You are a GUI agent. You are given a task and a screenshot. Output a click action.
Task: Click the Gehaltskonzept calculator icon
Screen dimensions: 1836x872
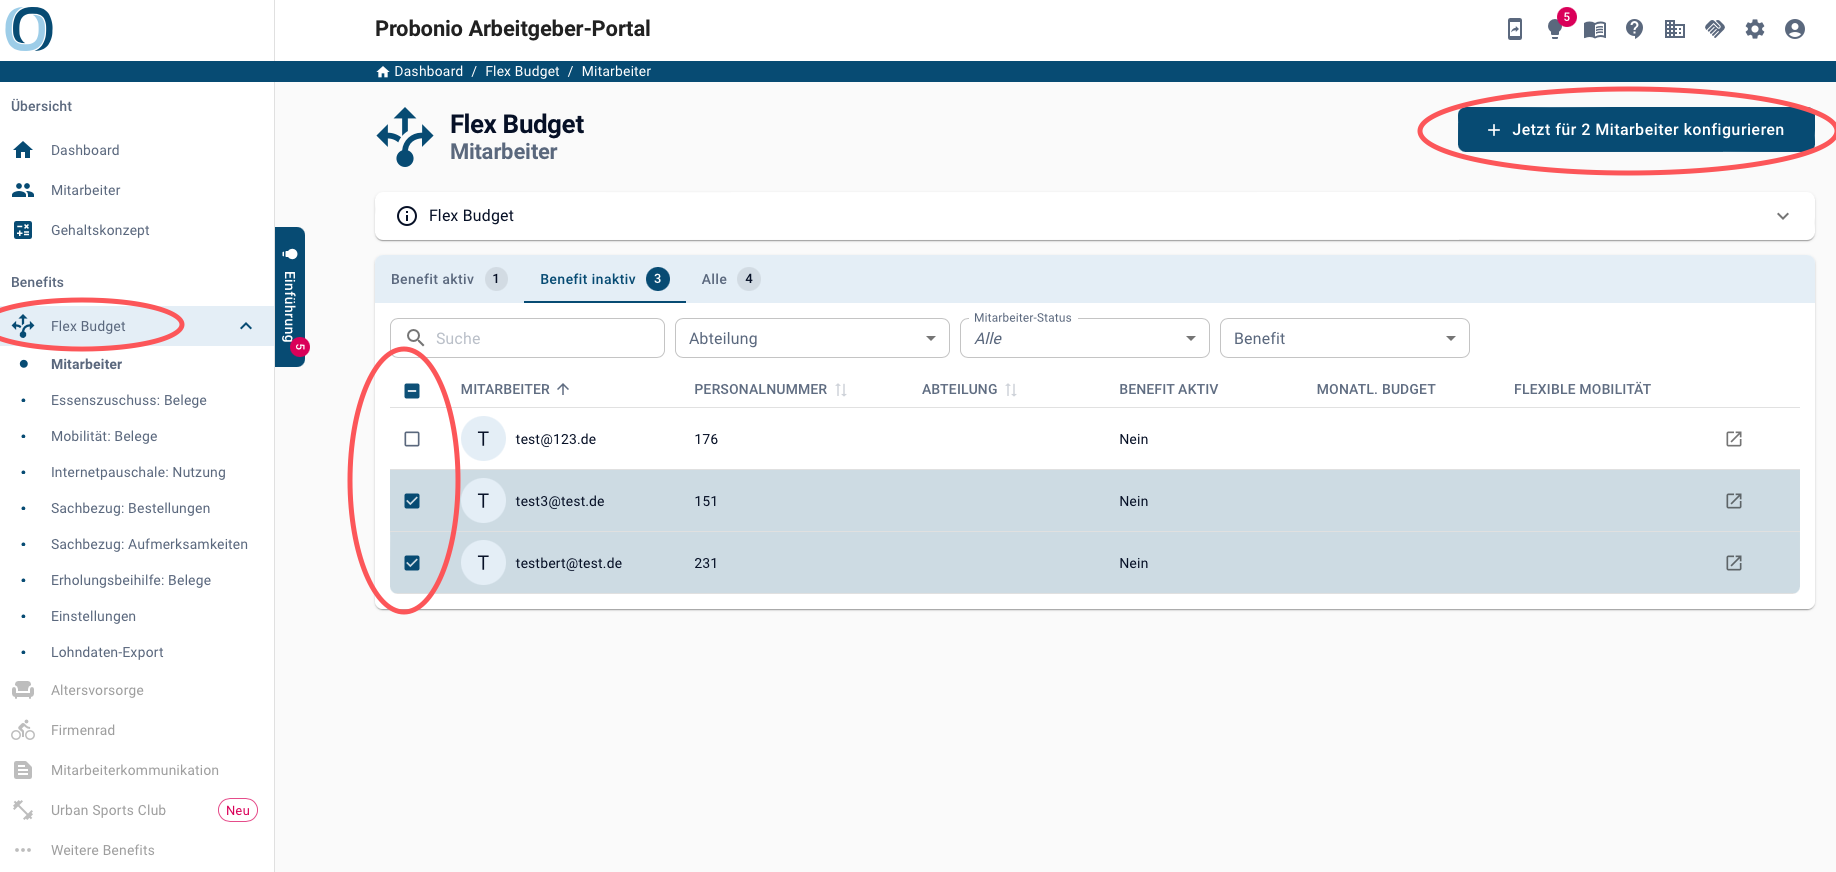point(23,230)
